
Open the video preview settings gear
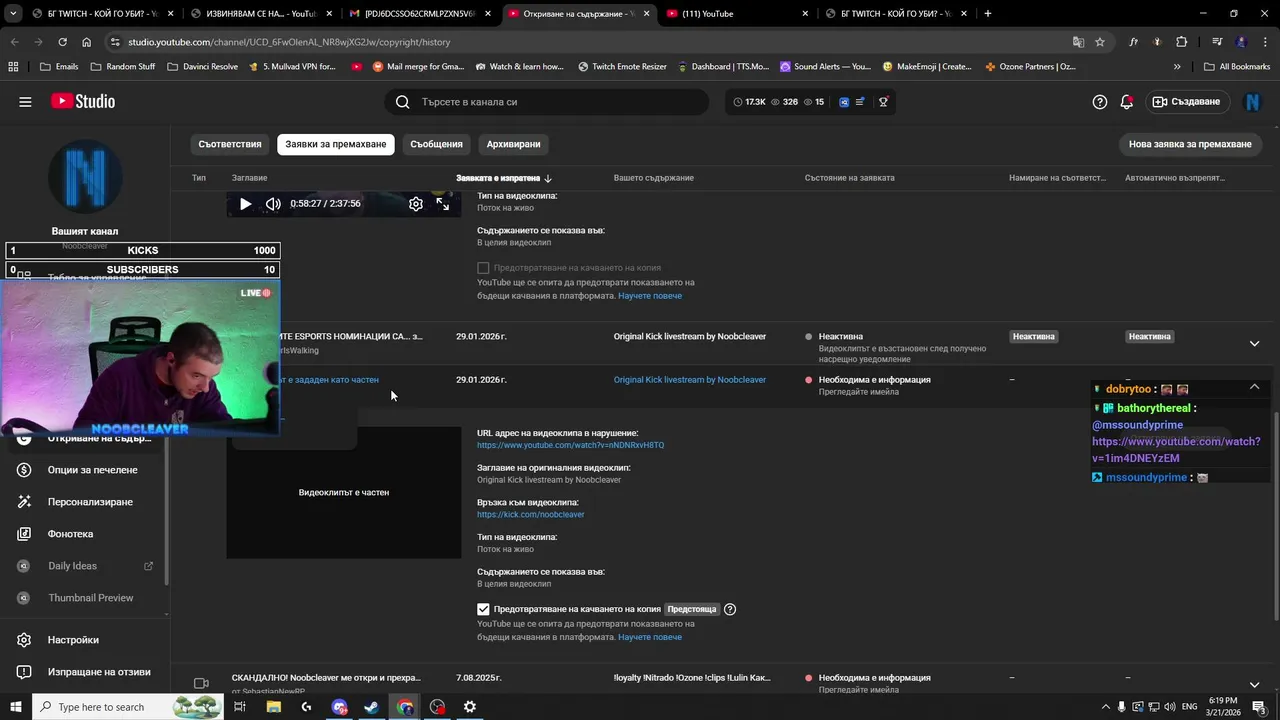[x=416, y=204]
